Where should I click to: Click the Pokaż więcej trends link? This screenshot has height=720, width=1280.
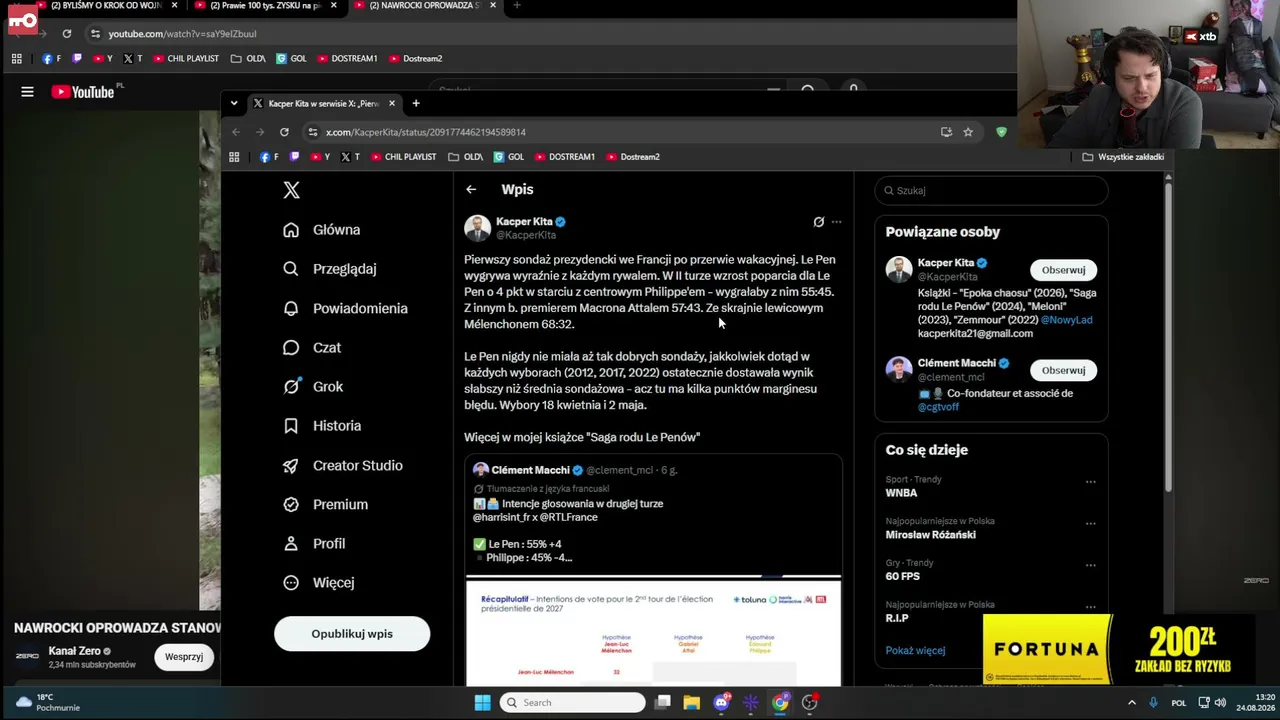click(x=915, y=651)
